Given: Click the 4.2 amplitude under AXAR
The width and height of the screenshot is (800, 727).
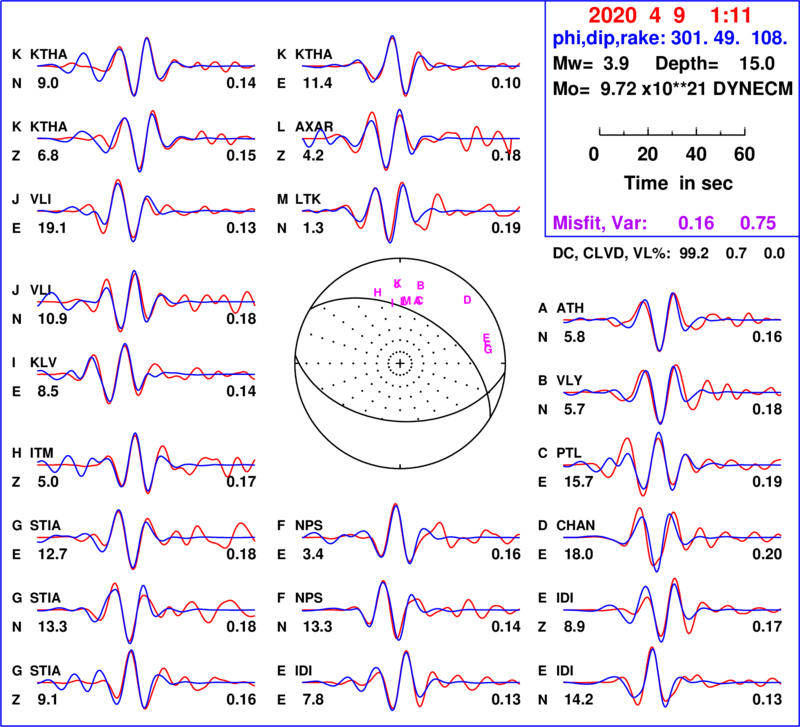Looking at the screenshot, I should 313,156.
